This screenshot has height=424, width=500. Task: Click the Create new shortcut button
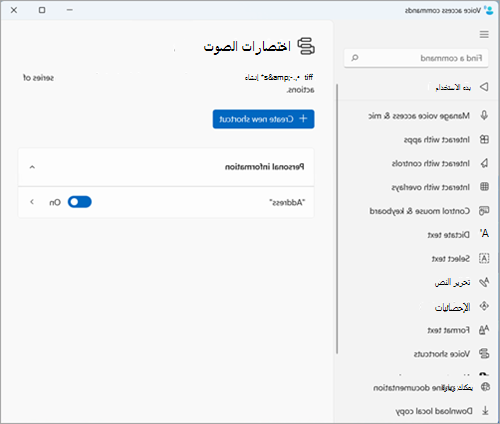coord(263,119)
